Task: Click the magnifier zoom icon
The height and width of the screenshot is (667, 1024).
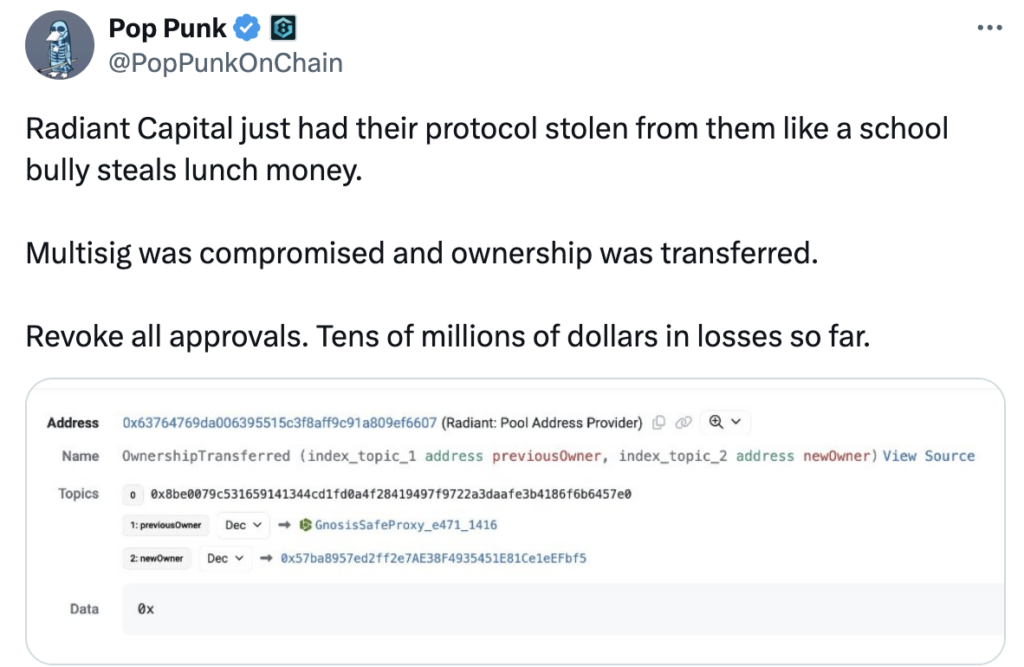Action: pyautogui.click(x=716, y=422)
